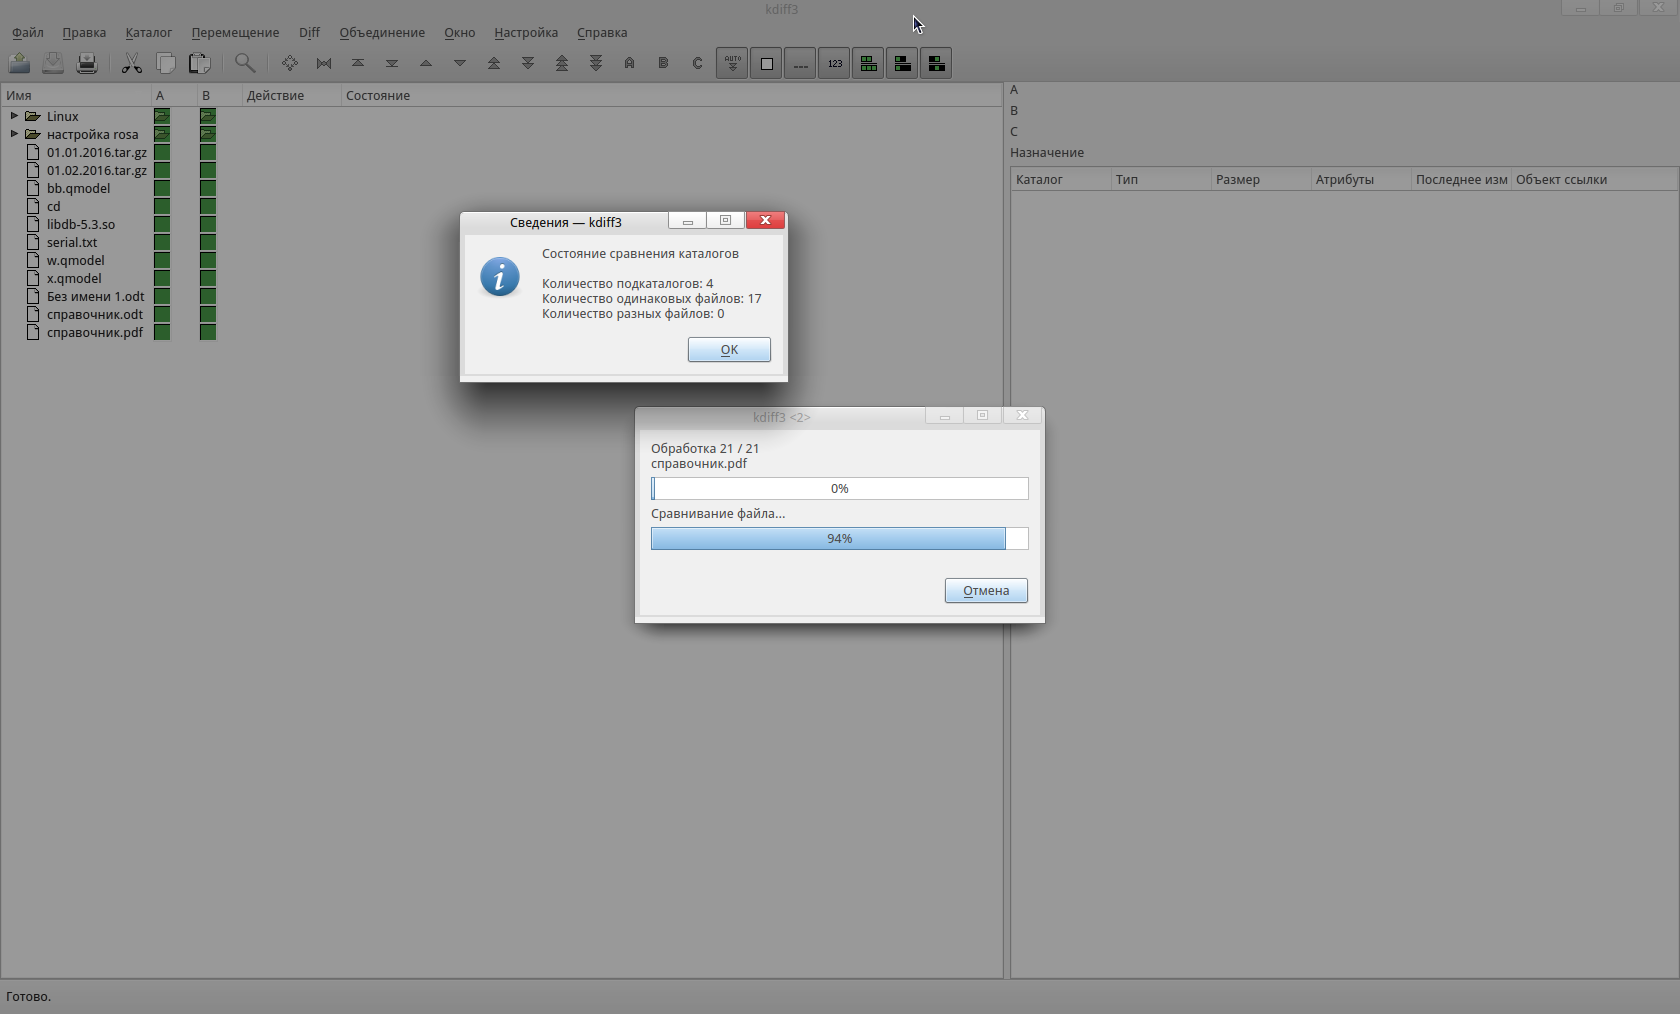This screenshot has height=1014, width=1680.
Task: Click the Save toolbar icon
Action: pyautogui.click(x=53, y=63)
